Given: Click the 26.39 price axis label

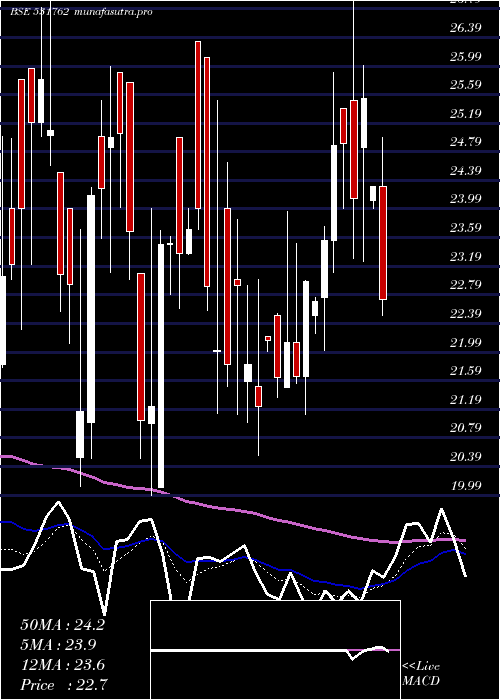Looking at the screenshot, I should [x=466, y=28].
